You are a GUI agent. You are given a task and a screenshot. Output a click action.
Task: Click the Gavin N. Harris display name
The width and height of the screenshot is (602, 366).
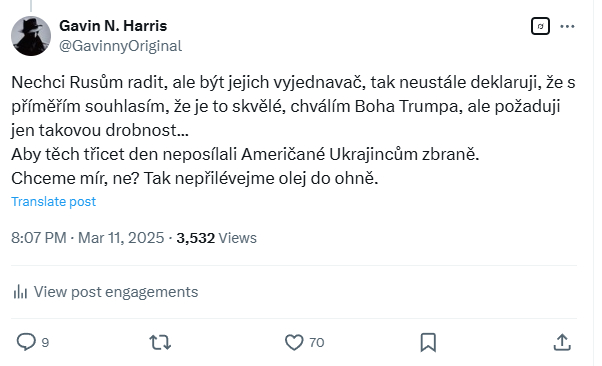pos(113,26)
